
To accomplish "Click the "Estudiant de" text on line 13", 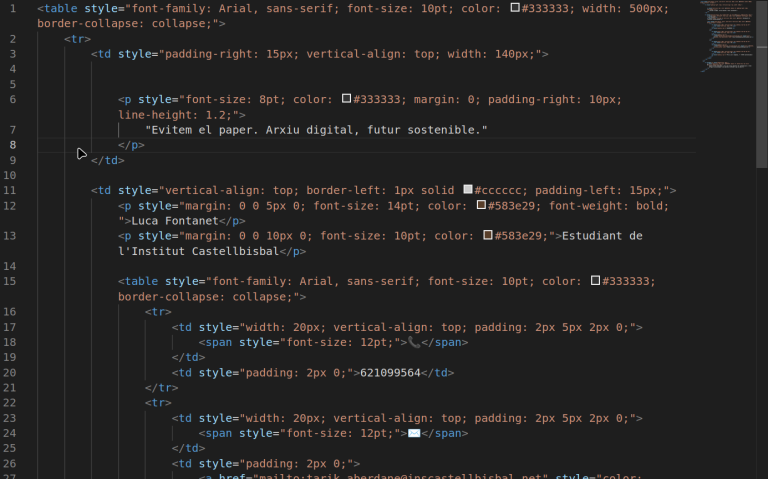I will coord(602,236).
